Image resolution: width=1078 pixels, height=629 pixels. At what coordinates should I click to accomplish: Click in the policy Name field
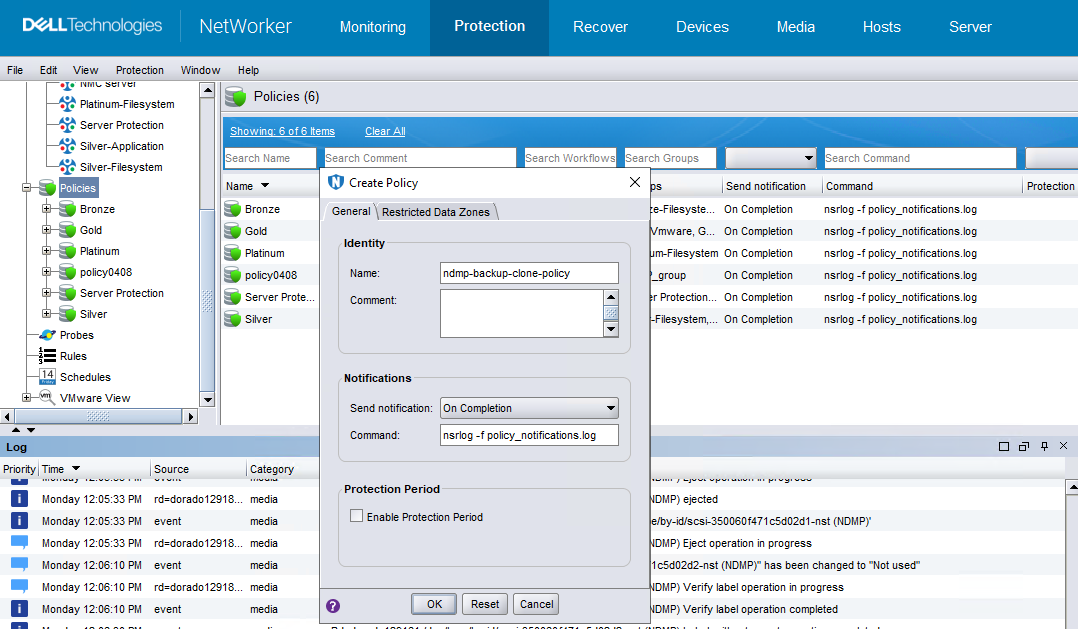[x=529, y=273]
